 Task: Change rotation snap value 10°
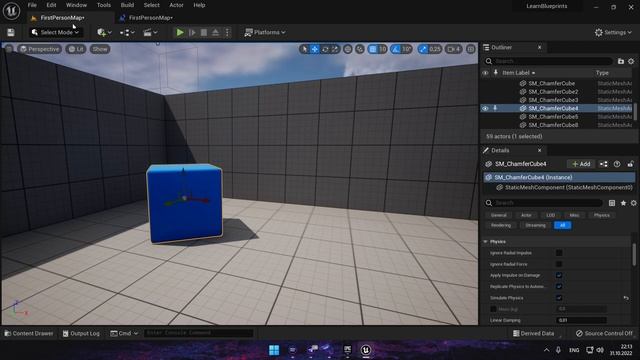(407, 49)
